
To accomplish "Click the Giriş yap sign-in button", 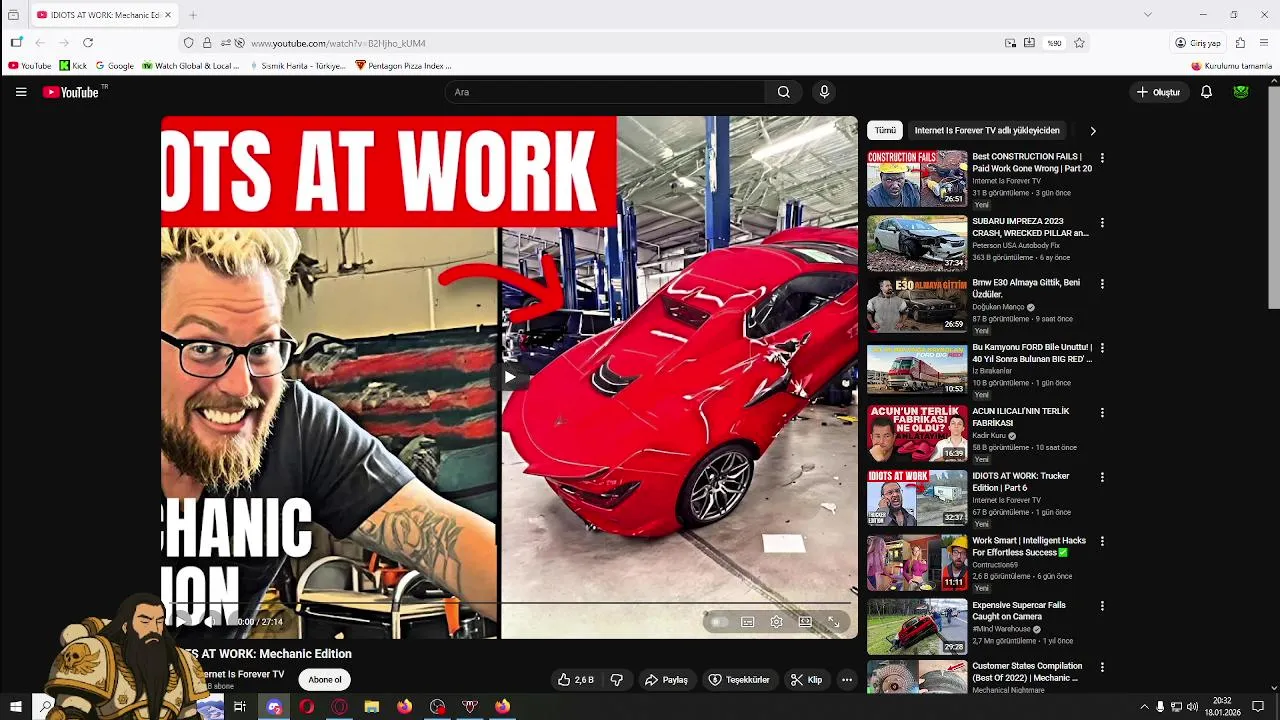I will pos(1198,43).
